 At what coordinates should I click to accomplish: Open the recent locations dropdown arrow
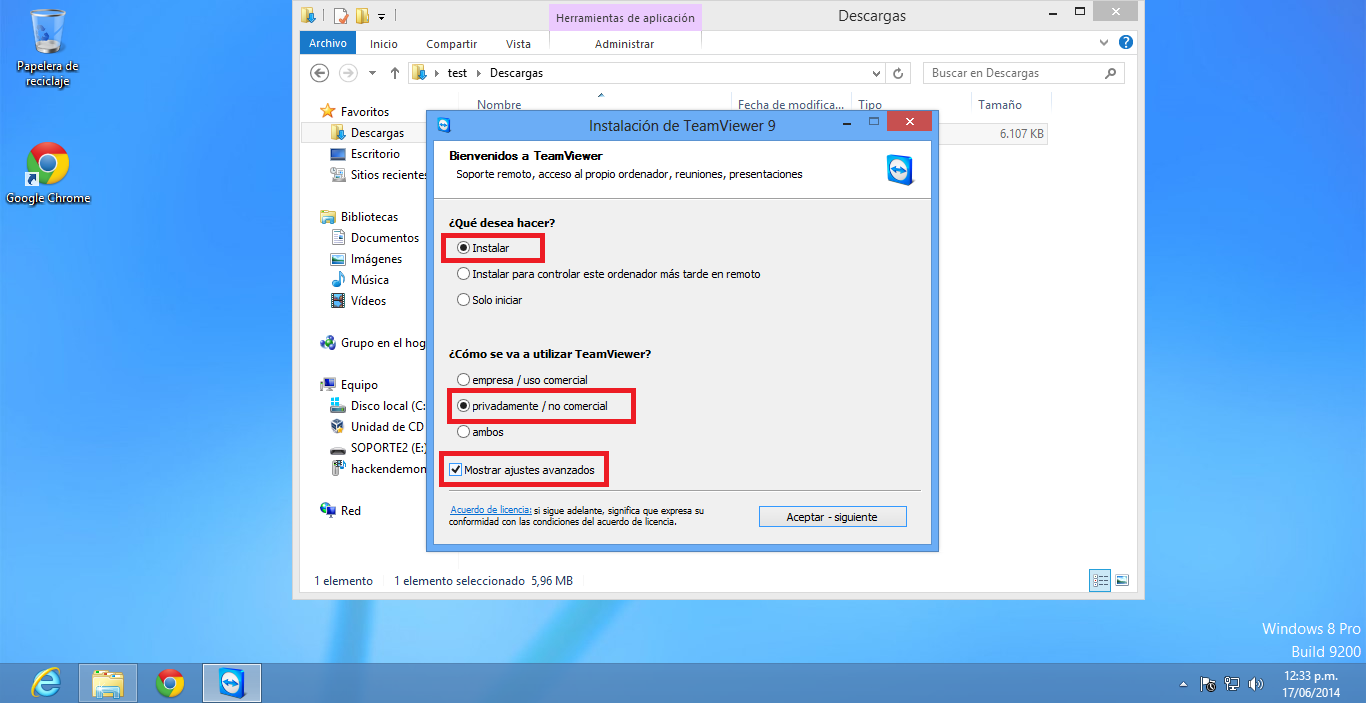[x=372, y=73]
